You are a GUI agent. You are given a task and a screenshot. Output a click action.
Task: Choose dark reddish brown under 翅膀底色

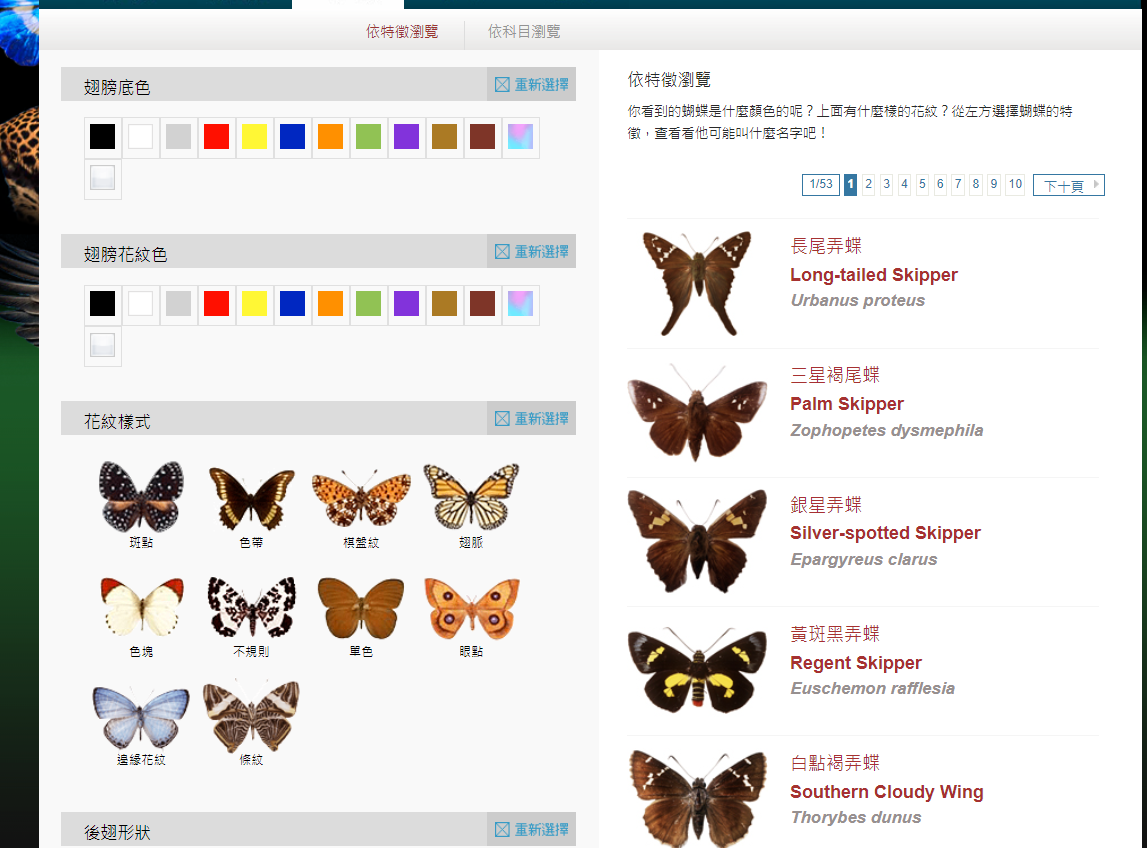pos(483,137)
